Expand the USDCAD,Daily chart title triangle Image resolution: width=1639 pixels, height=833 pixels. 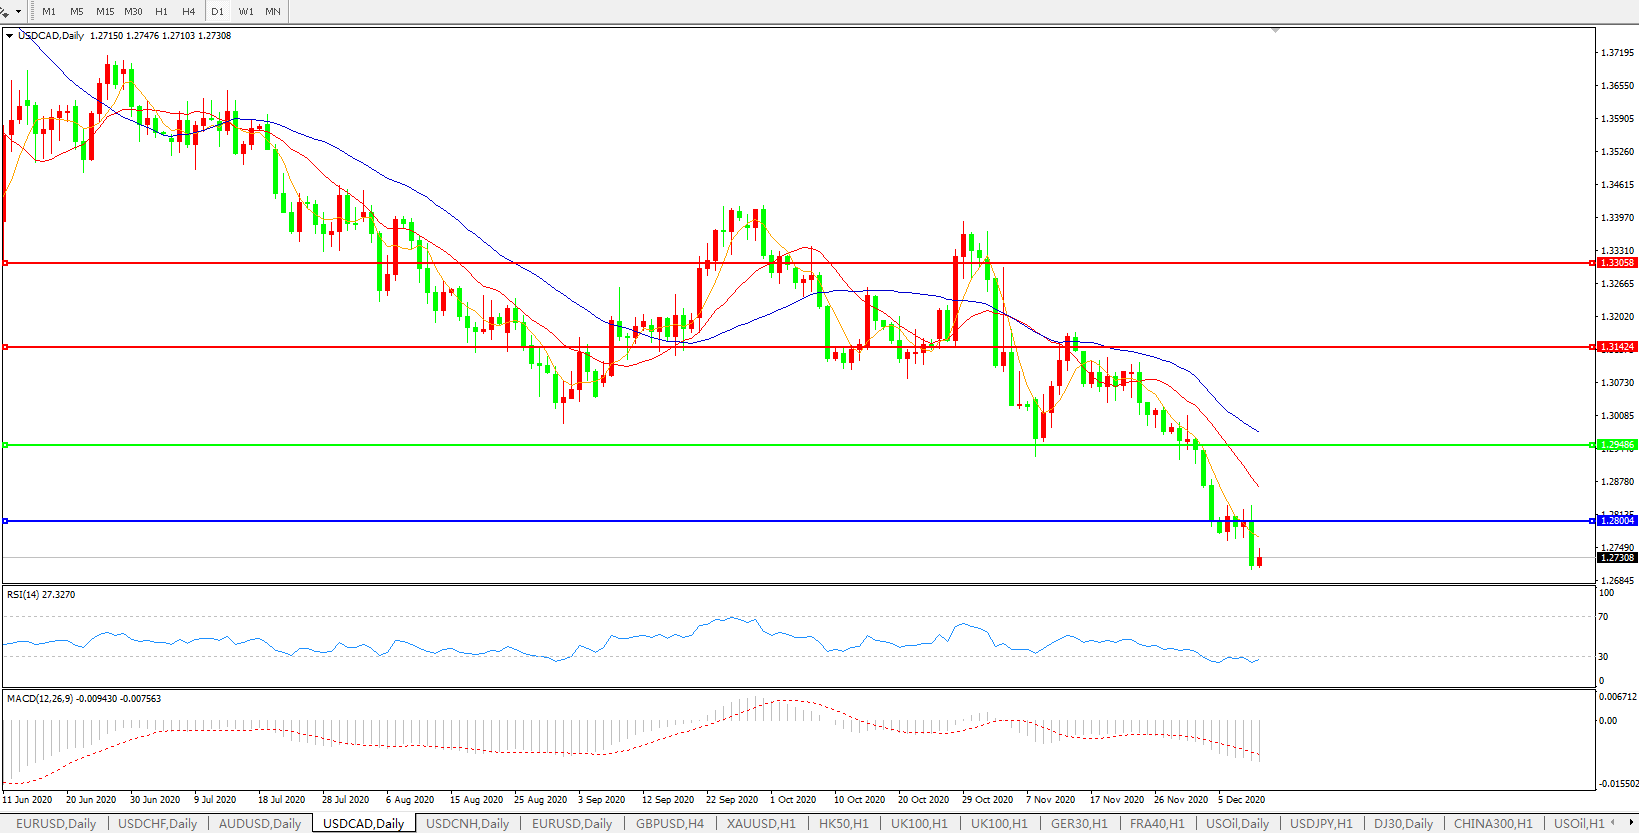[x=10, y=36]
